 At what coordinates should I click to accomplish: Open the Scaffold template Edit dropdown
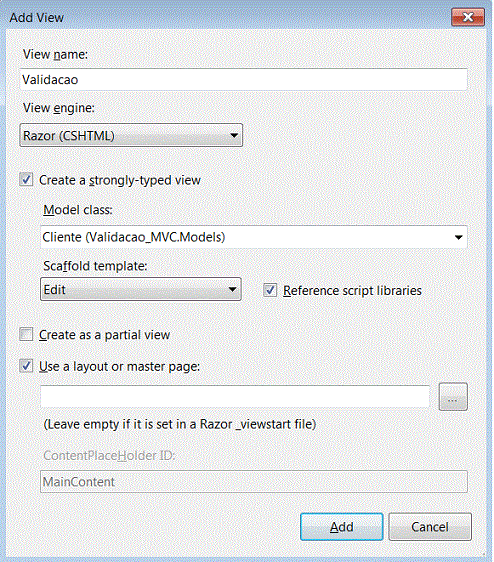[x=141, y=289]
